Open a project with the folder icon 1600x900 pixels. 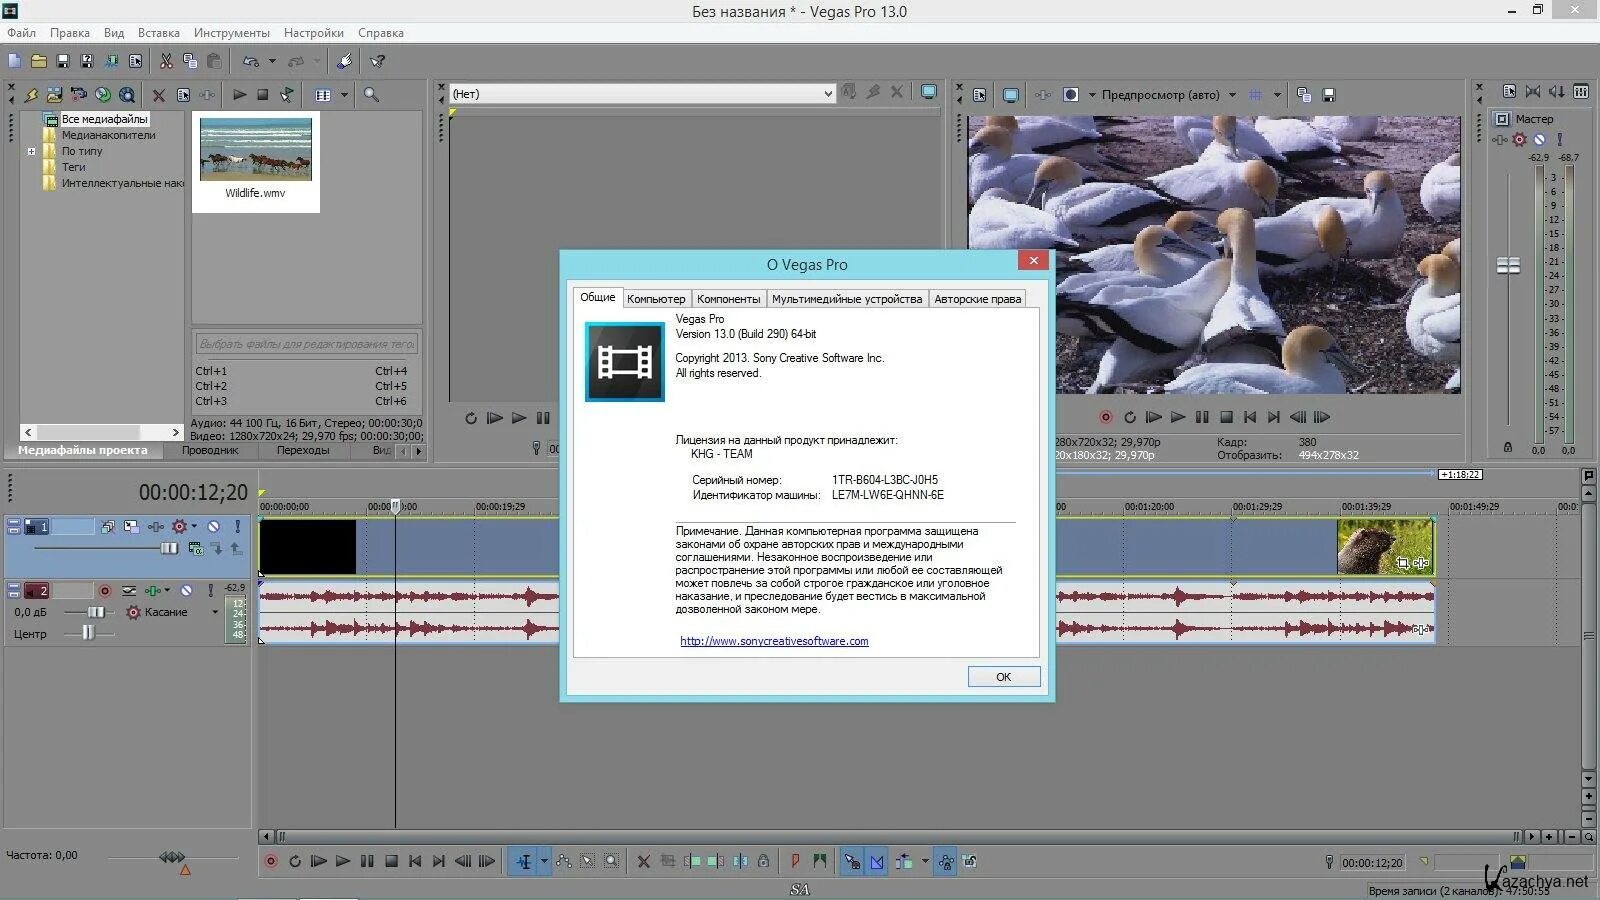[38, 61]
